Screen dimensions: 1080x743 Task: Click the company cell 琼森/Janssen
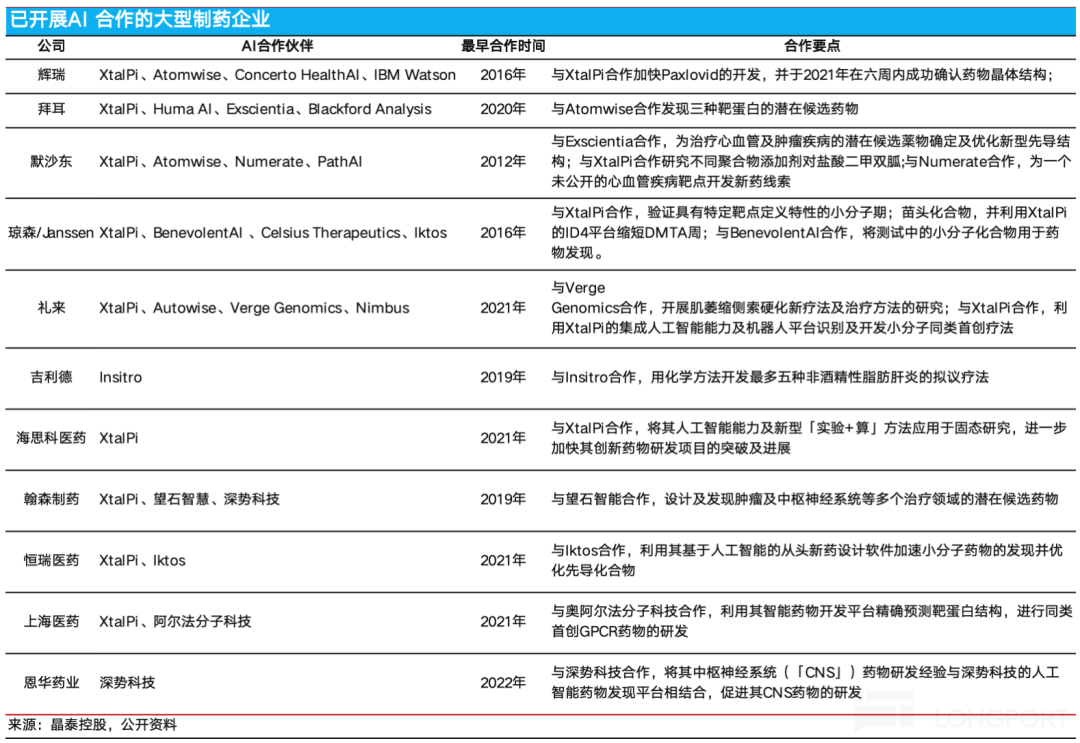pos(51,233)
